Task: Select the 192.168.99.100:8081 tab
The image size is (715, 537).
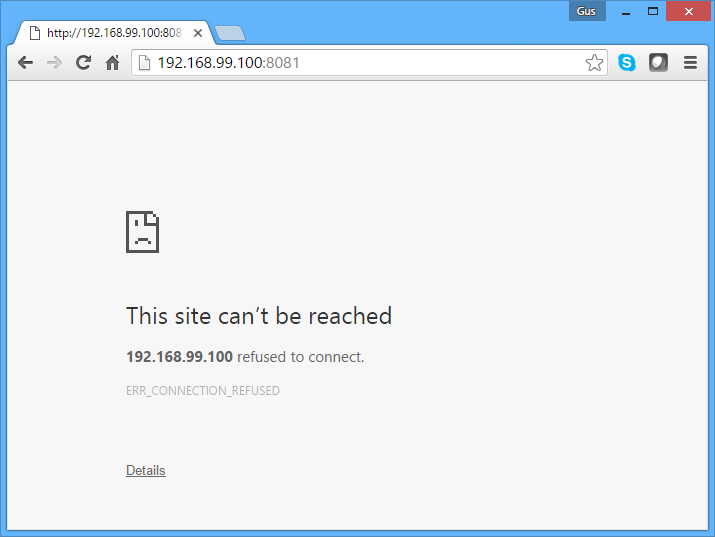Action: 110,33
